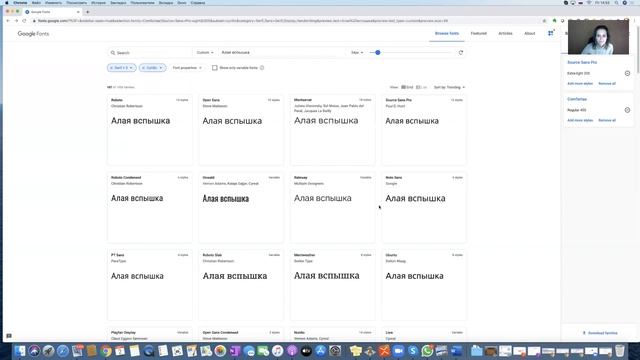Screen dimensions: 640x360
Task: Open Sort by Trending dropdown
Action: pyautogui.click(x=449, y=87)
